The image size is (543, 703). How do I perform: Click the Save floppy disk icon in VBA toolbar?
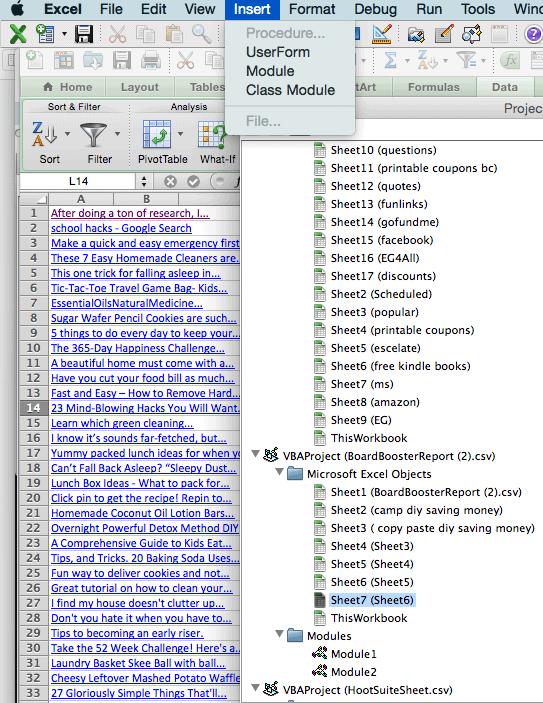84,34
